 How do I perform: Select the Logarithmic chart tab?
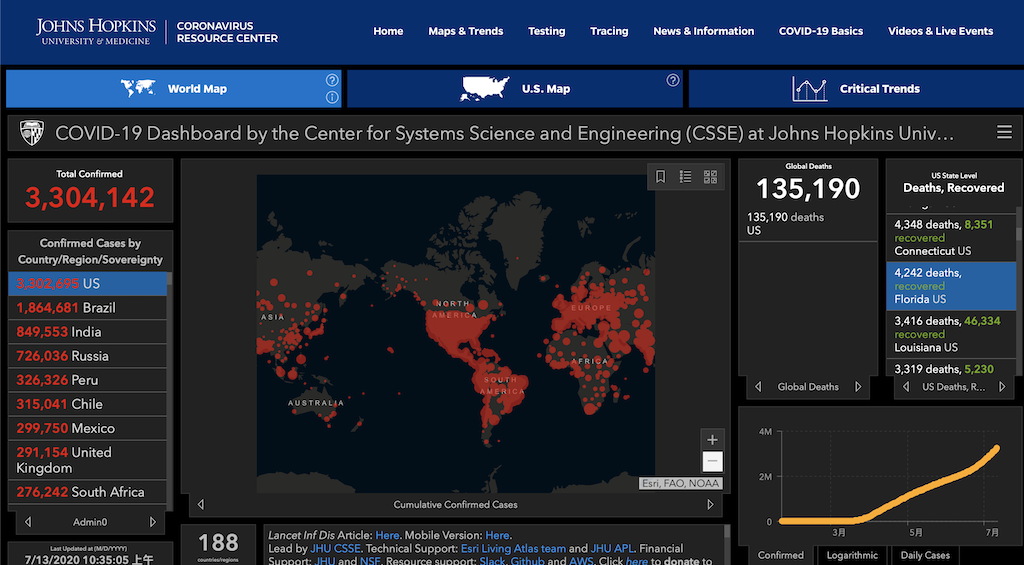pos(852,555)
